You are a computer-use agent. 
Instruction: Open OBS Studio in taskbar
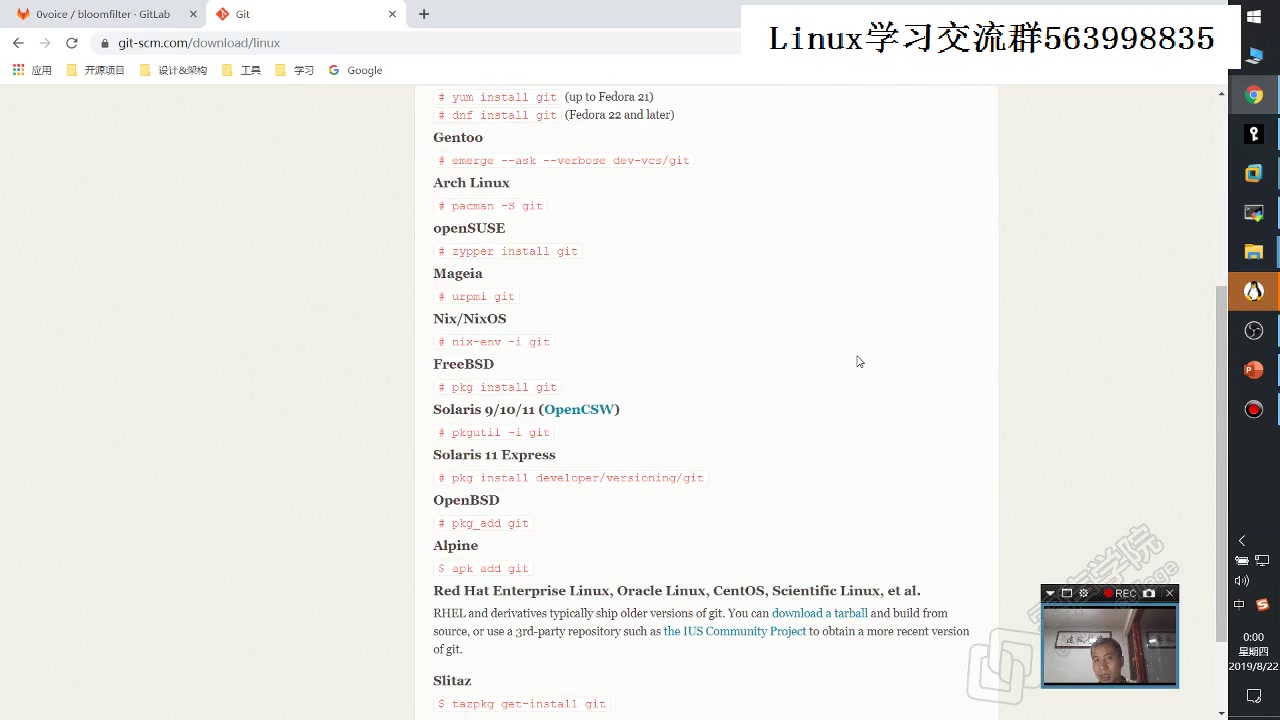coord(1254,331)
